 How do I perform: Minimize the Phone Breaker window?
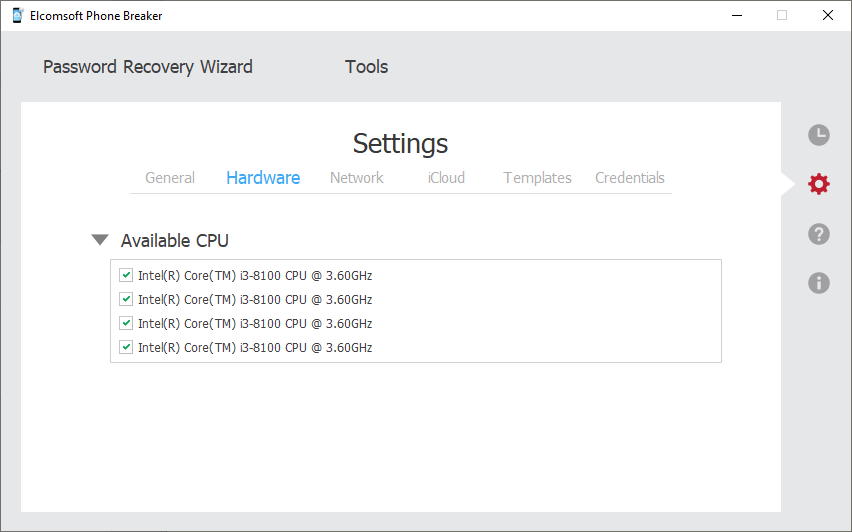[x=736, y=15]
